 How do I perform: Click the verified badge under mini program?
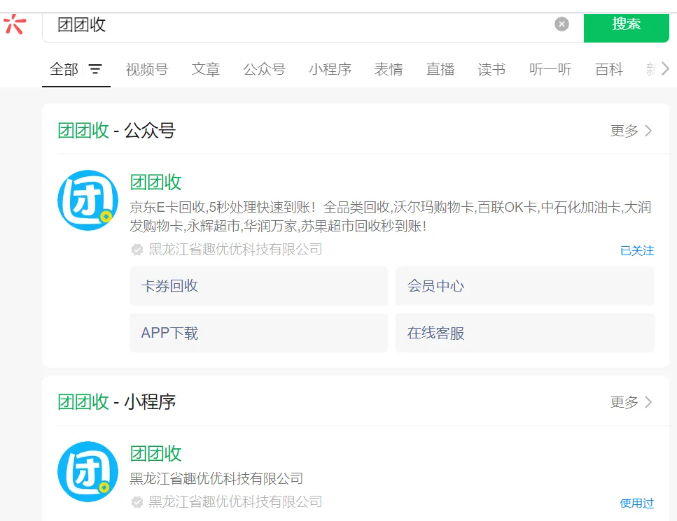137,502
